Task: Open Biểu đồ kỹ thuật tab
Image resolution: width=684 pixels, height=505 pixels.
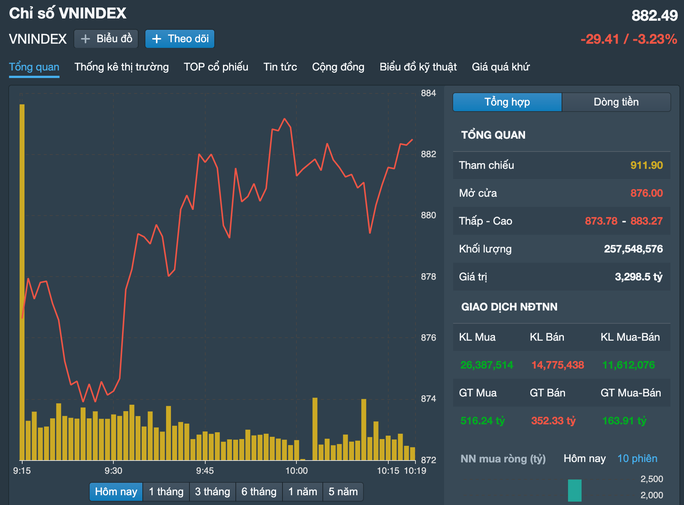Action: pyautogui.click(x=418, y=67)
